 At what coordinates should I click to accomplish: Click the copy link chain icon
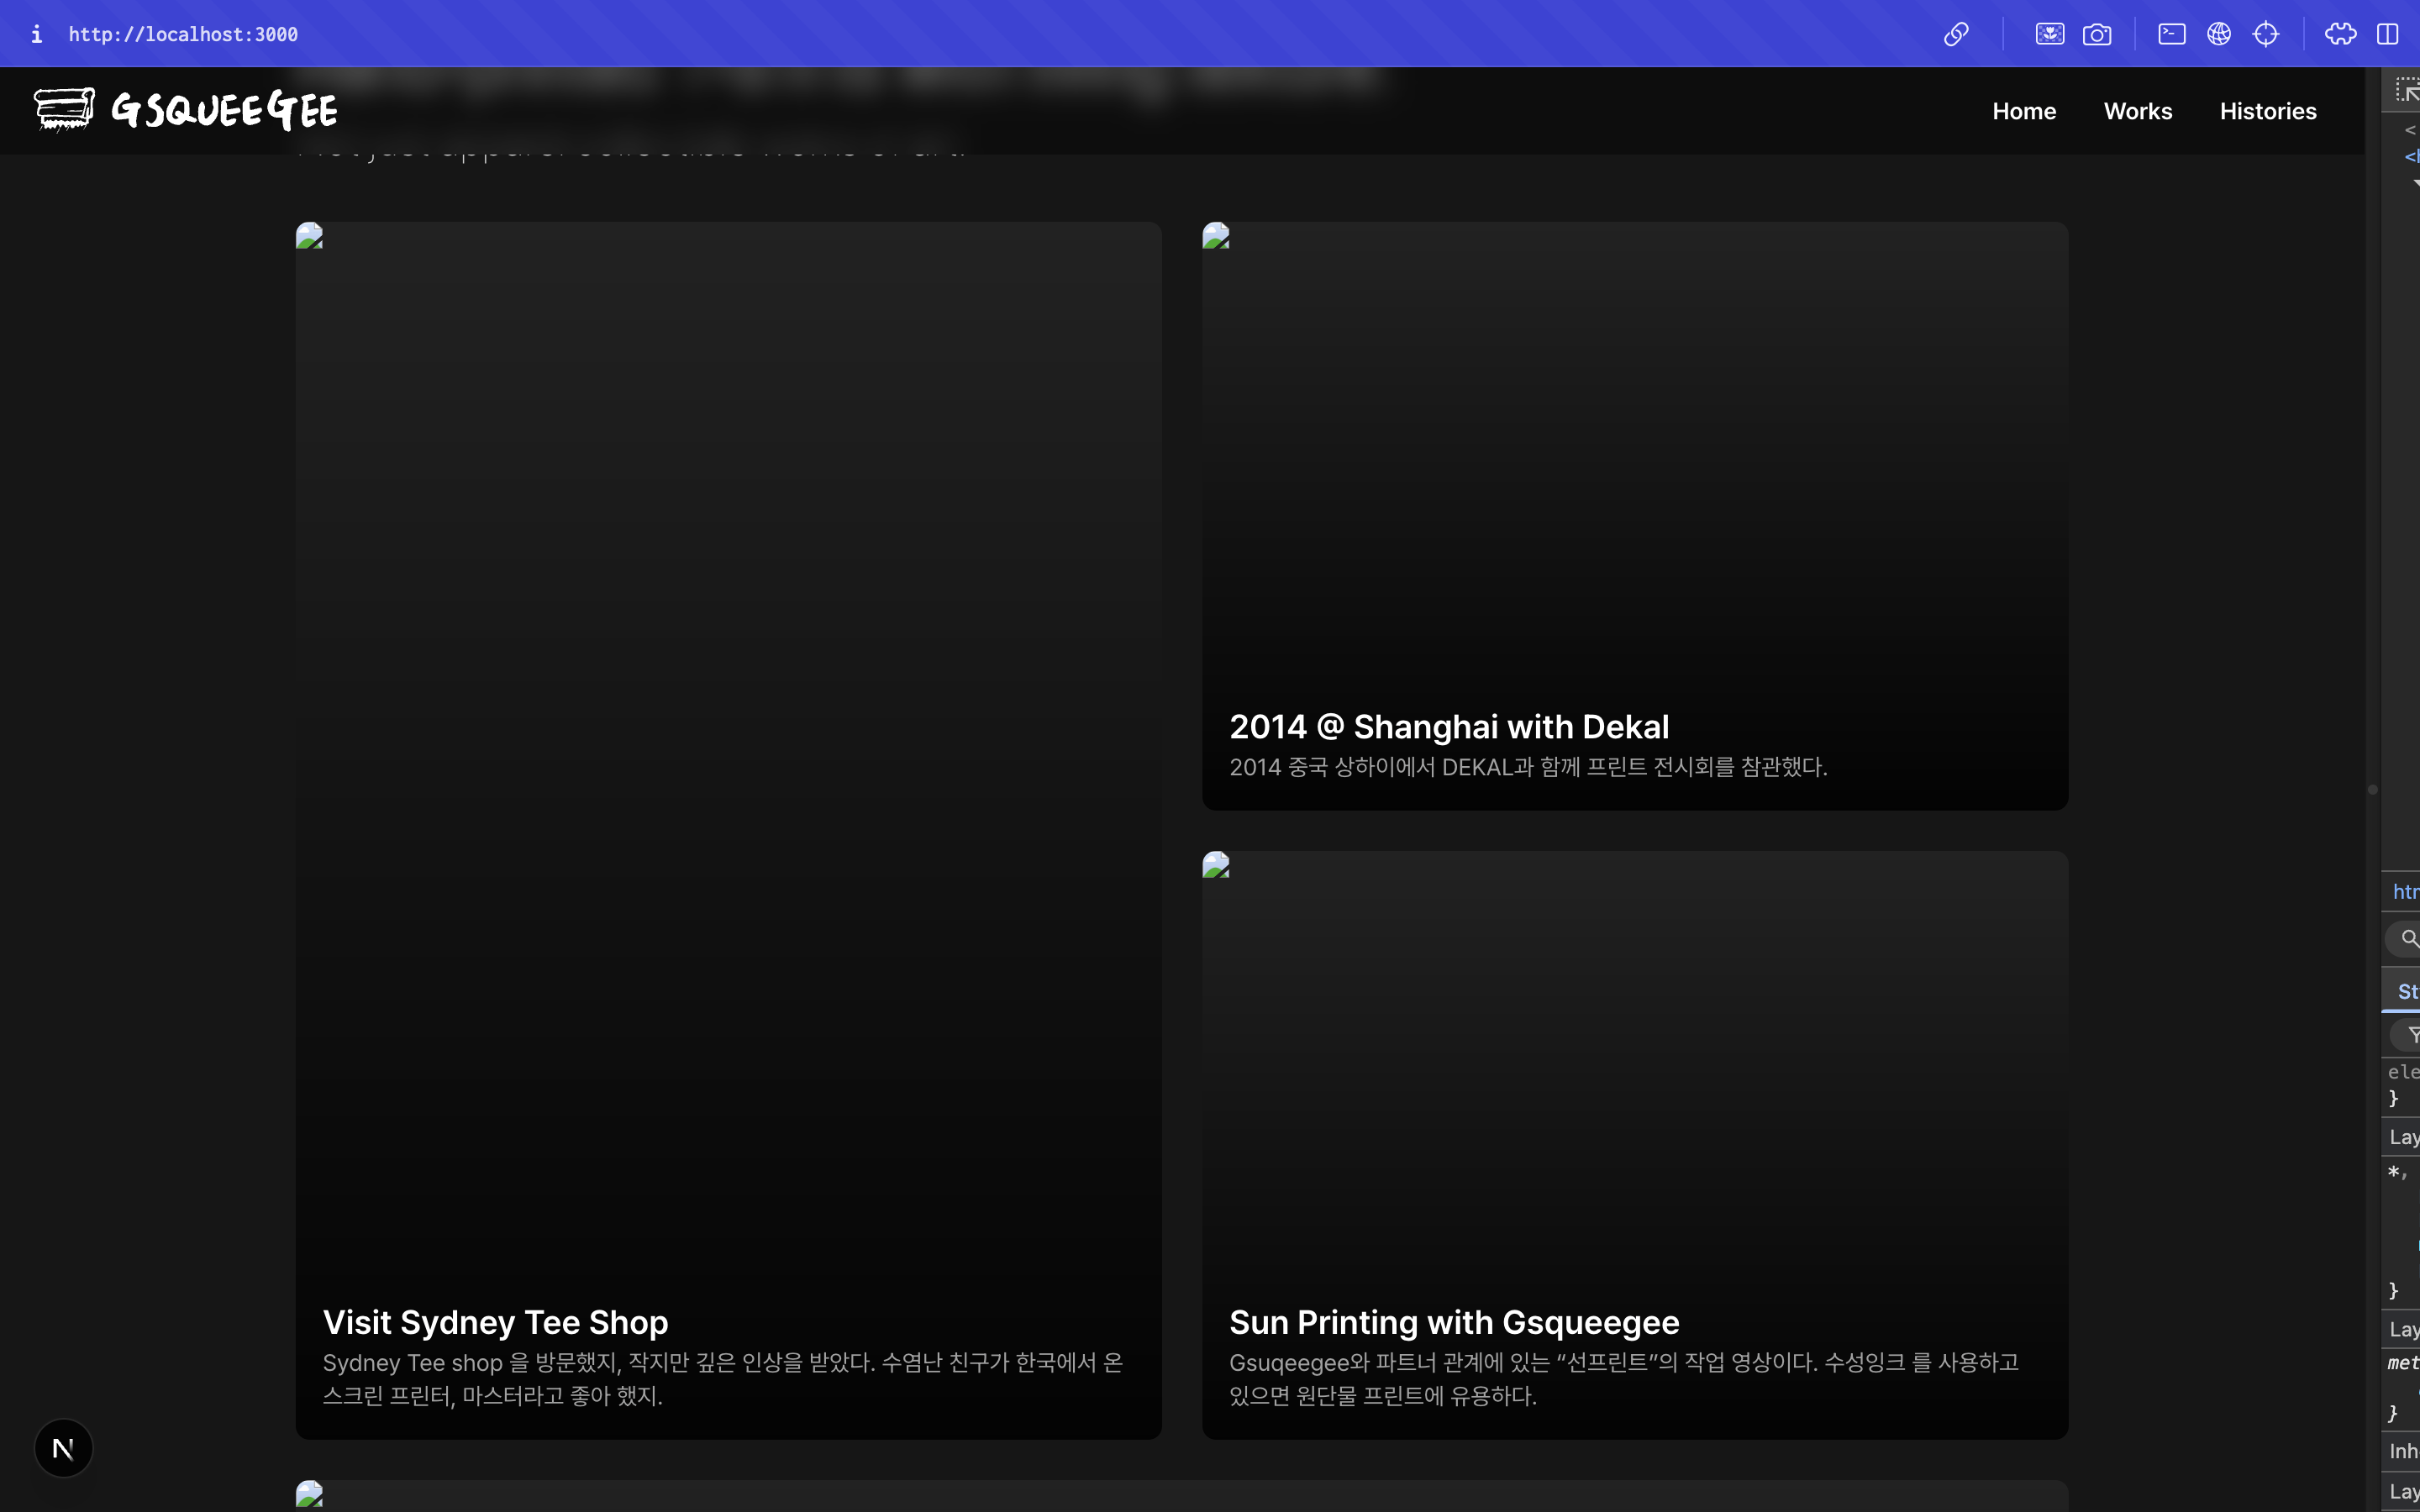1956,34
